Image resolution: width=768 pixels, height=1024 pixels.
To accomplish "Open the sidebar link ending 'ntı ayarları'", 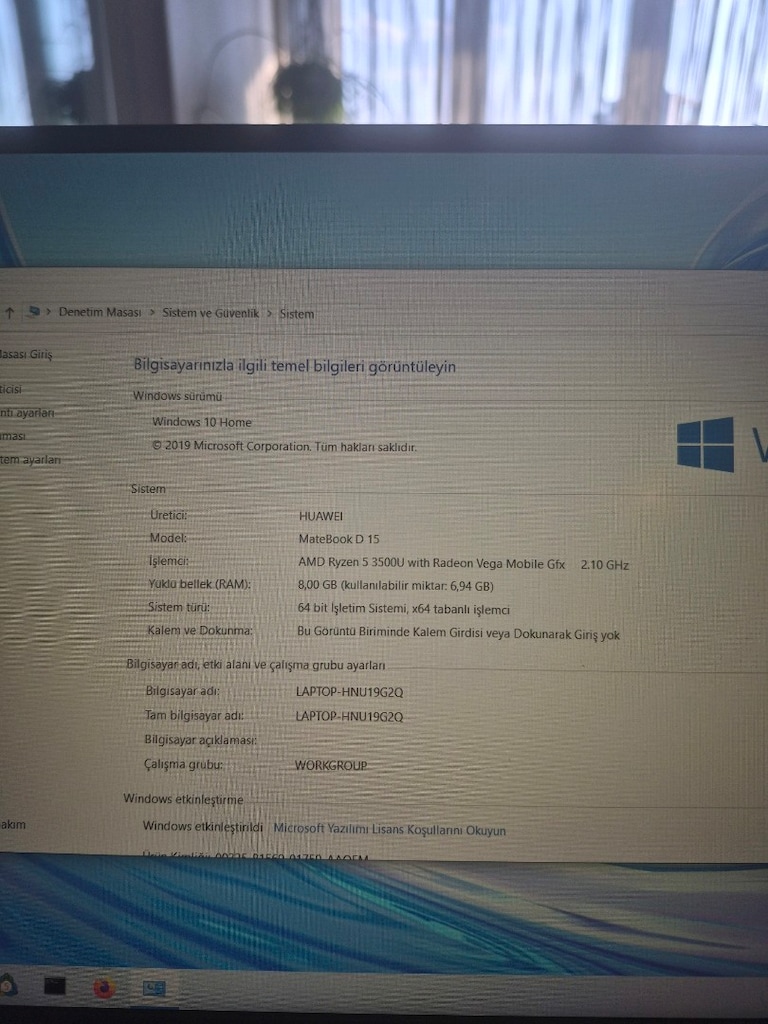I will (x=27, y=413).
